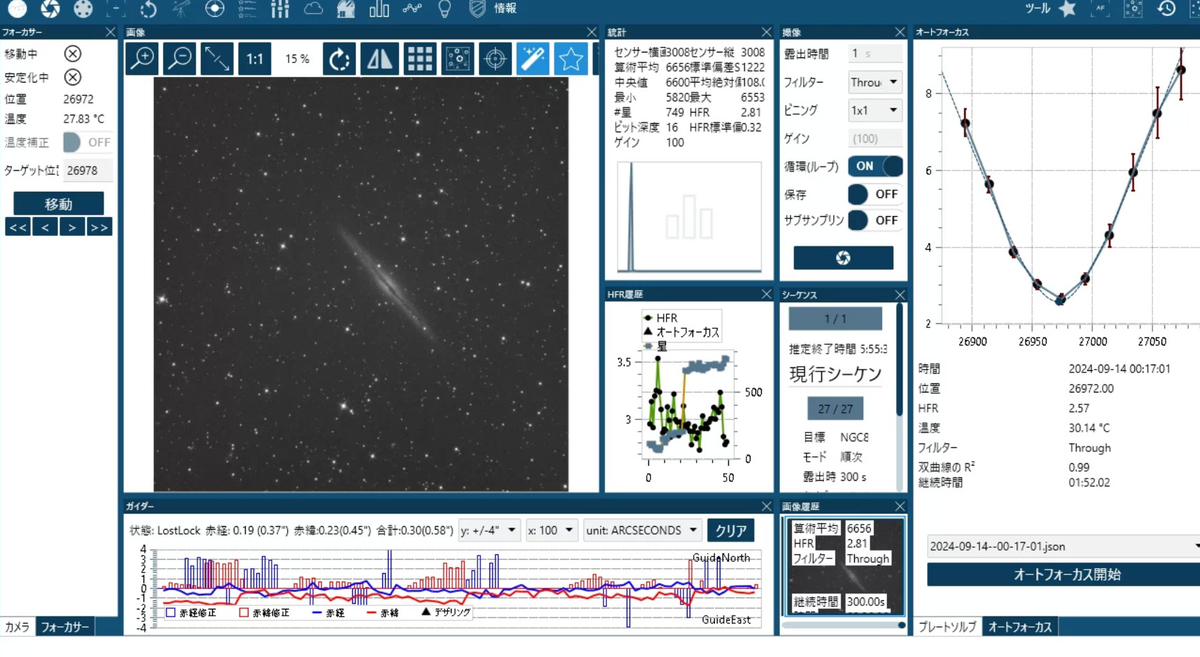The width and height of the screenshot is (1200, 657).
Task: Click the flip image icon
Action: tap(380, 59)
